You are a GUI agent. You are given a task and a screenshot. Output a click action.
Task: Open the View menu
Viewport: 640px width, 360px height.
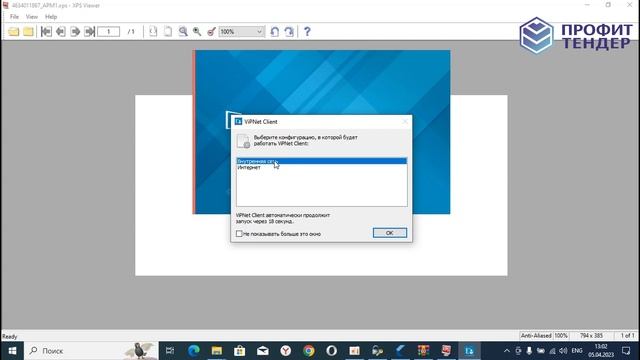(31, 17)
